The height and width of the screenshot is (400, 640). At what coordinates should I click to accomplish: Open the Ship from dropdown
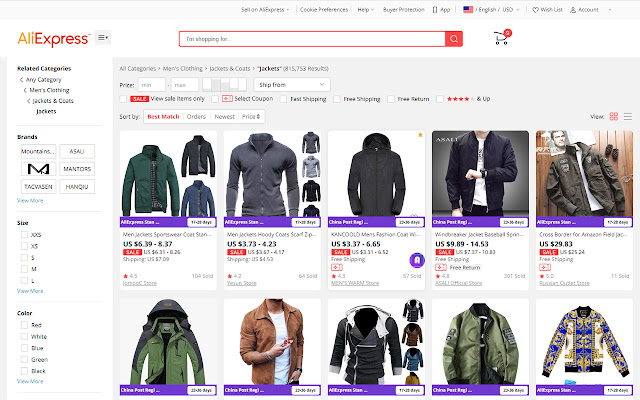click(292, 84)
